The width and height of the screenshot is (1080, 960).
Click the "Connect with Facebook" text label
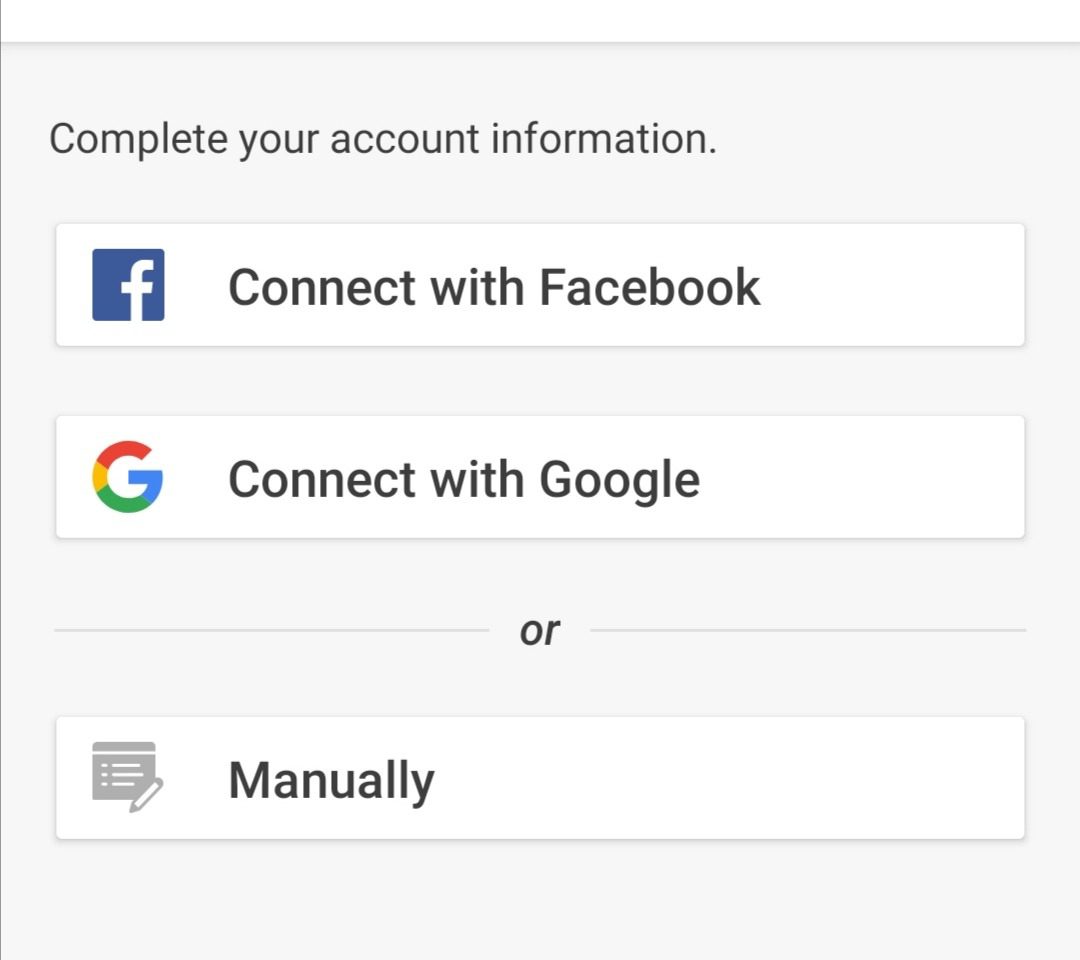494,287
